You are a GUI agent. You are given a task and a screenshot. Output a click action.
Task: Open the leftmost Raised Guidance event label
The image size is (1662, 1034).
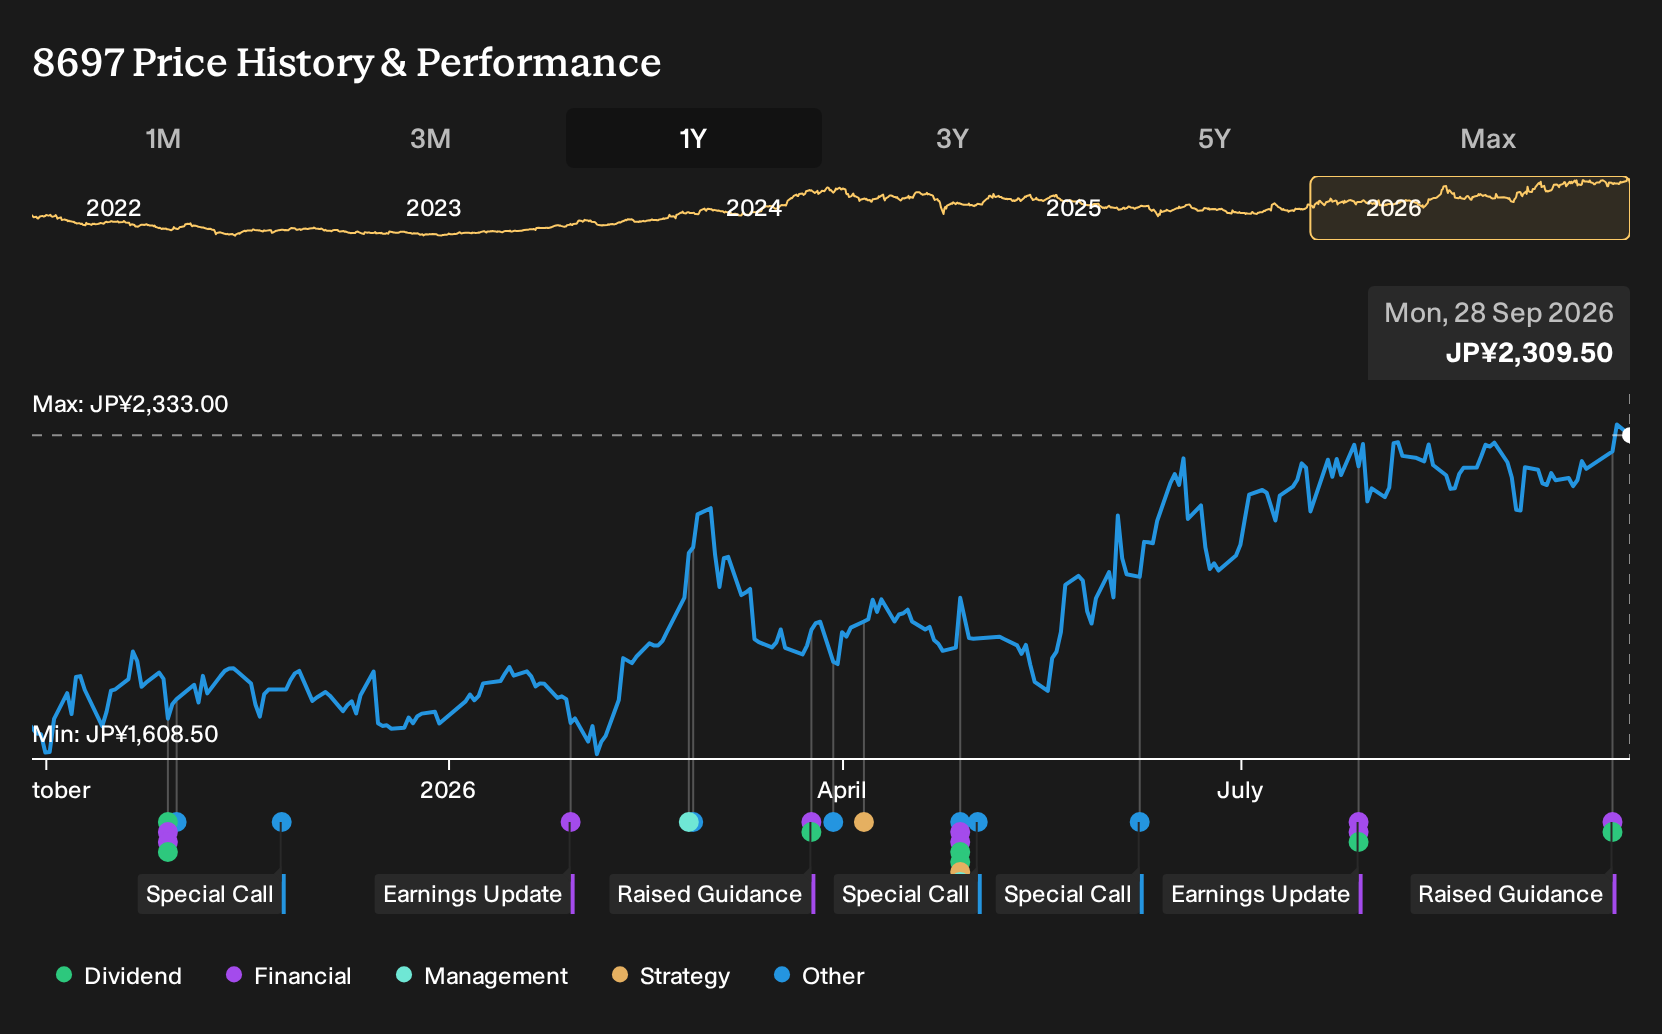pyautogui.click(x=711, y=894)
